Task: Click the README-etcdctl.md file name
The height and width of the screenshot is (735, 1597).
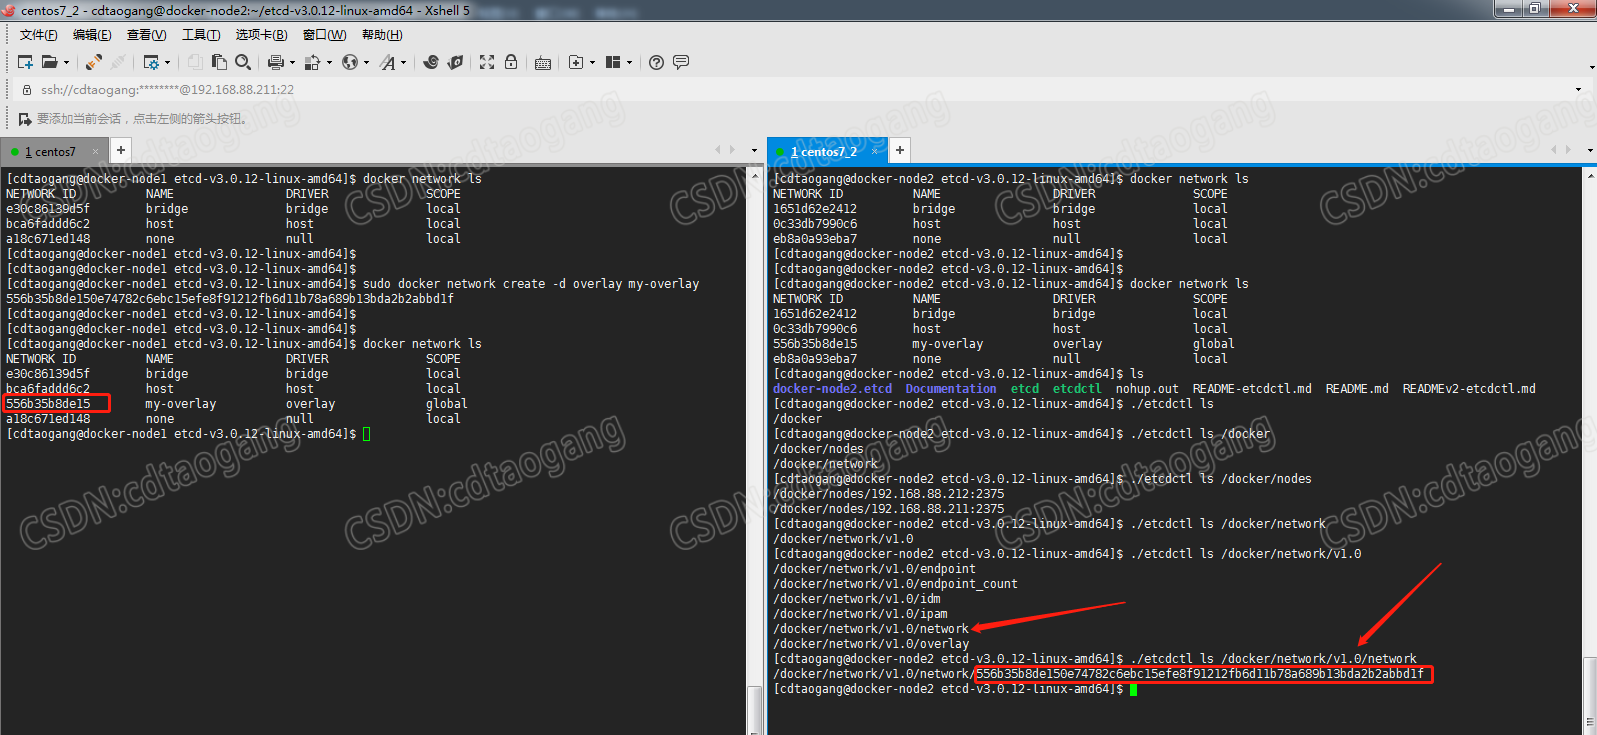Action: 1252,389
